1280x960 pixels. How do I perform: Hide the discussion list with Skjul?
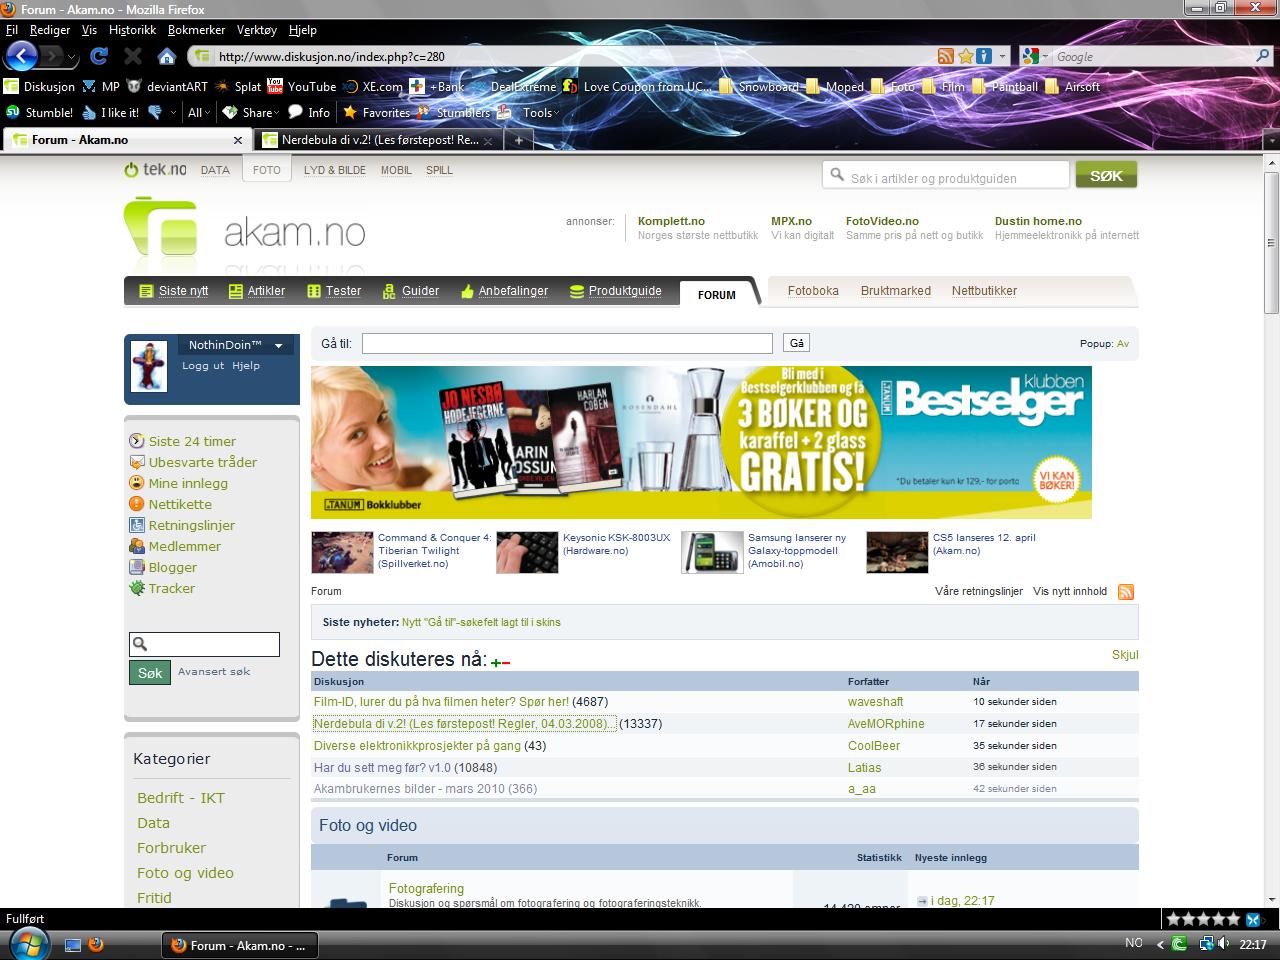point(1125,655)
